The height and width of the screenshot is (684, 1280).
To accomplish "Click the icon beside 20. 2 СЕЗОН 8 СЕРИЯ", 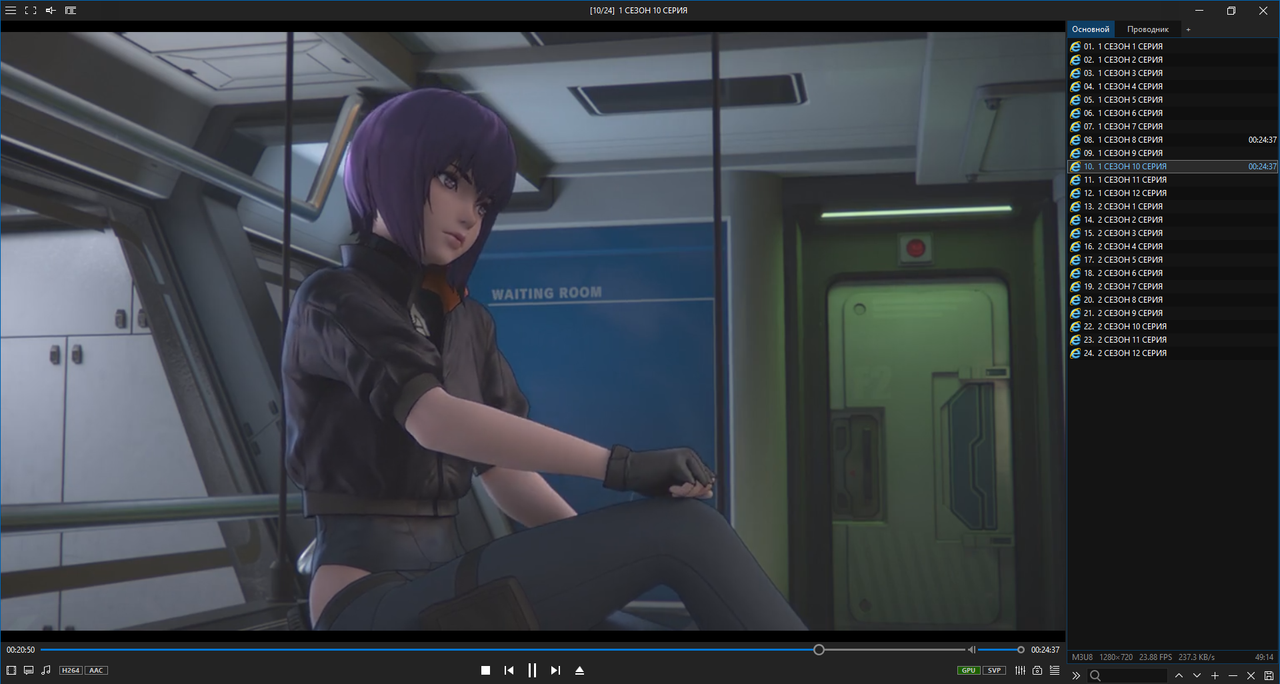I will (x=1075, y=300).
